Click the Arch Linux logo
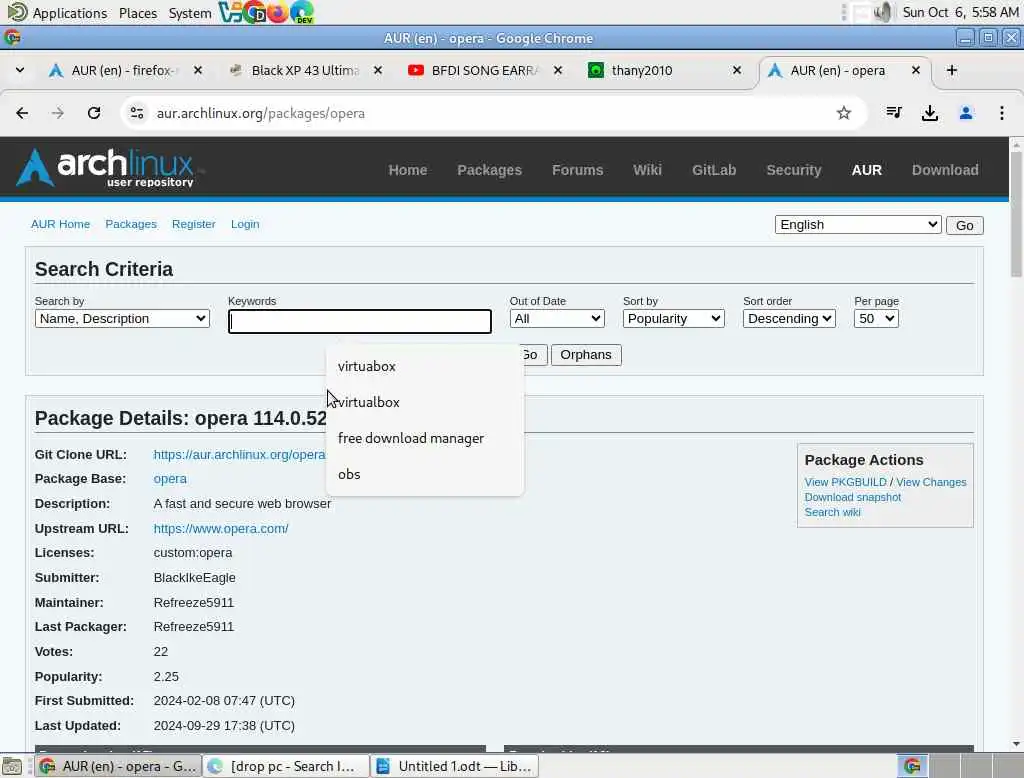1024x778 pixels. pos(104,167)
